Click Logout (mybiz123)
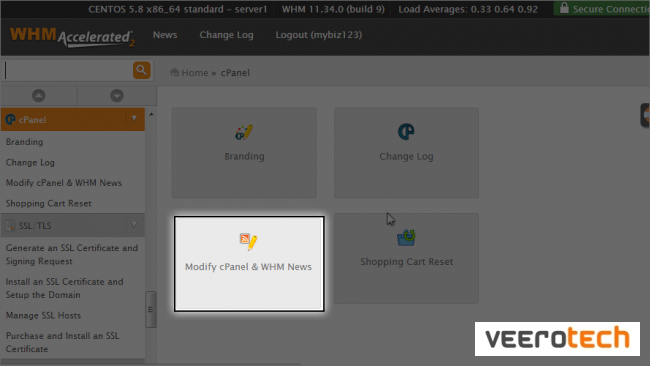This screenshot has height=366, width=650. point(319,35)
